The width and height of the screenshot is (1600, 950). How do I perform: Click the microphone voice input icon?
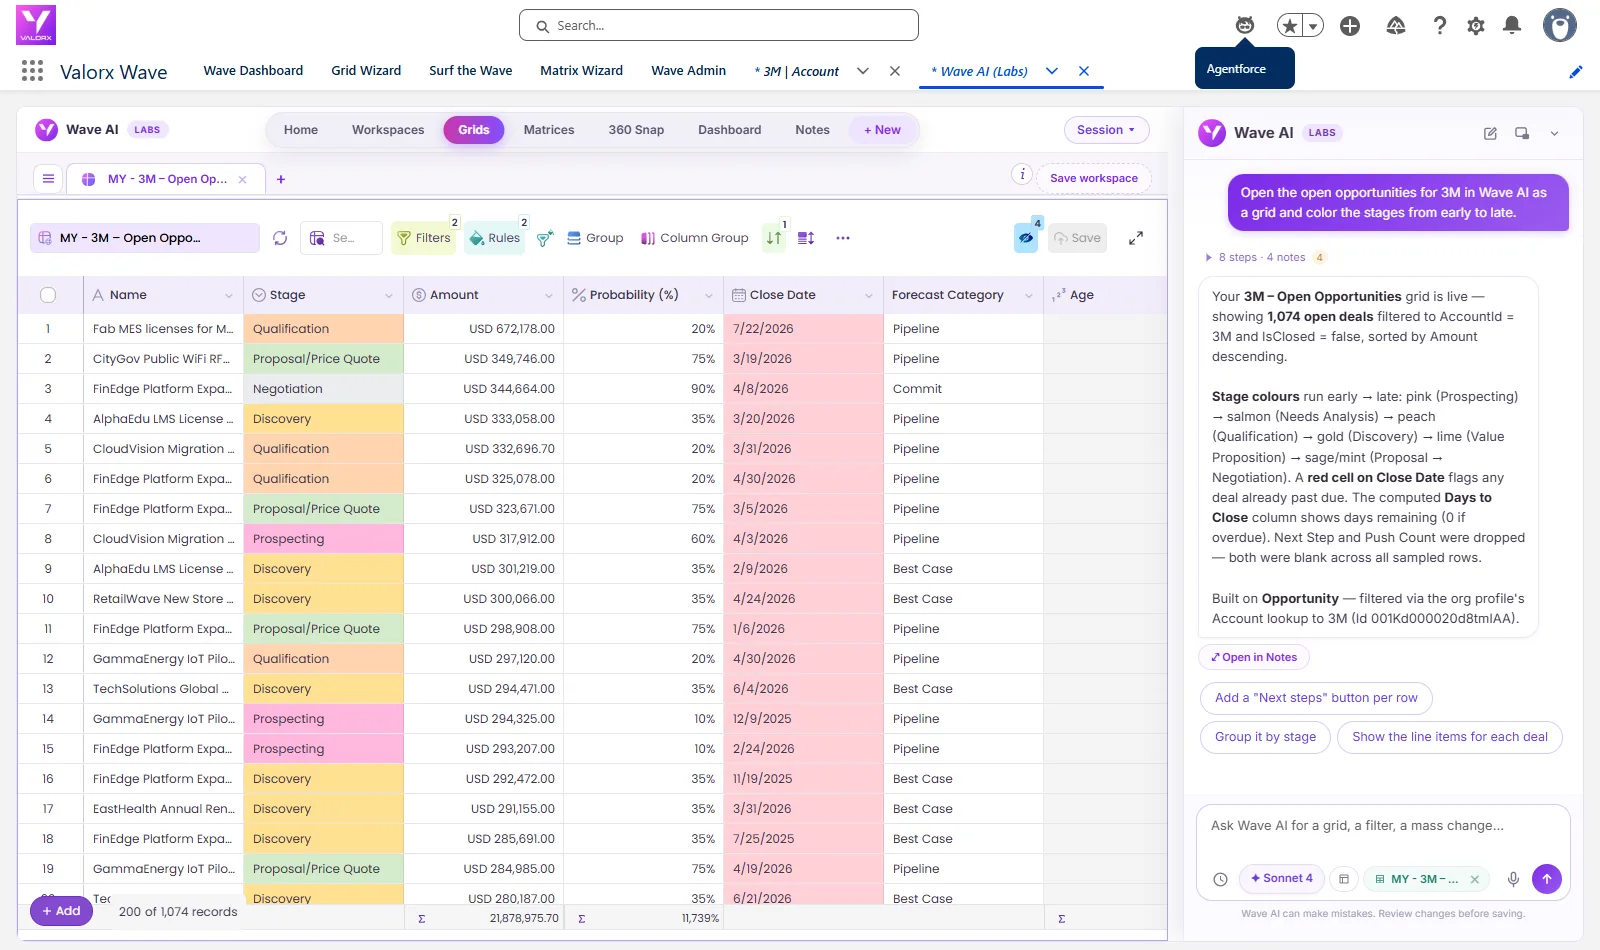[x=1513, y=879]
